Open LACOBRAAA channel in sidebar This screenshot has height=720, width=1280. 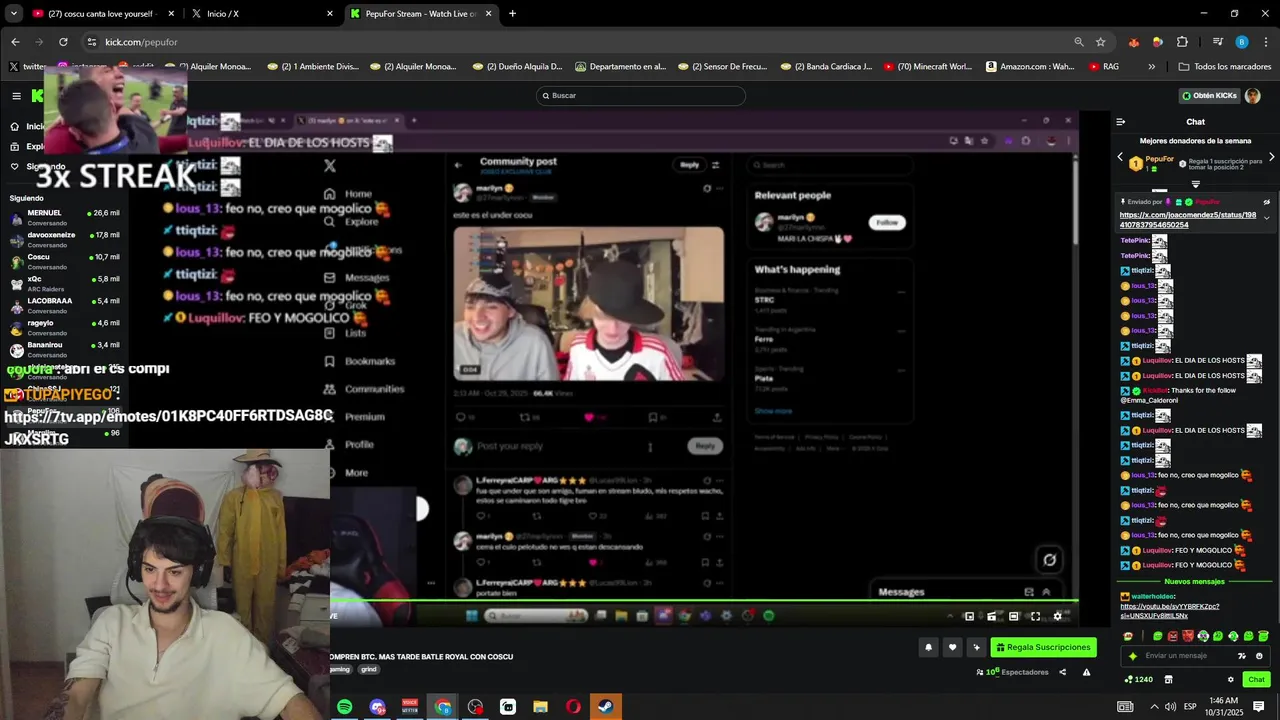pyautogui.click(x=65, y=305)
